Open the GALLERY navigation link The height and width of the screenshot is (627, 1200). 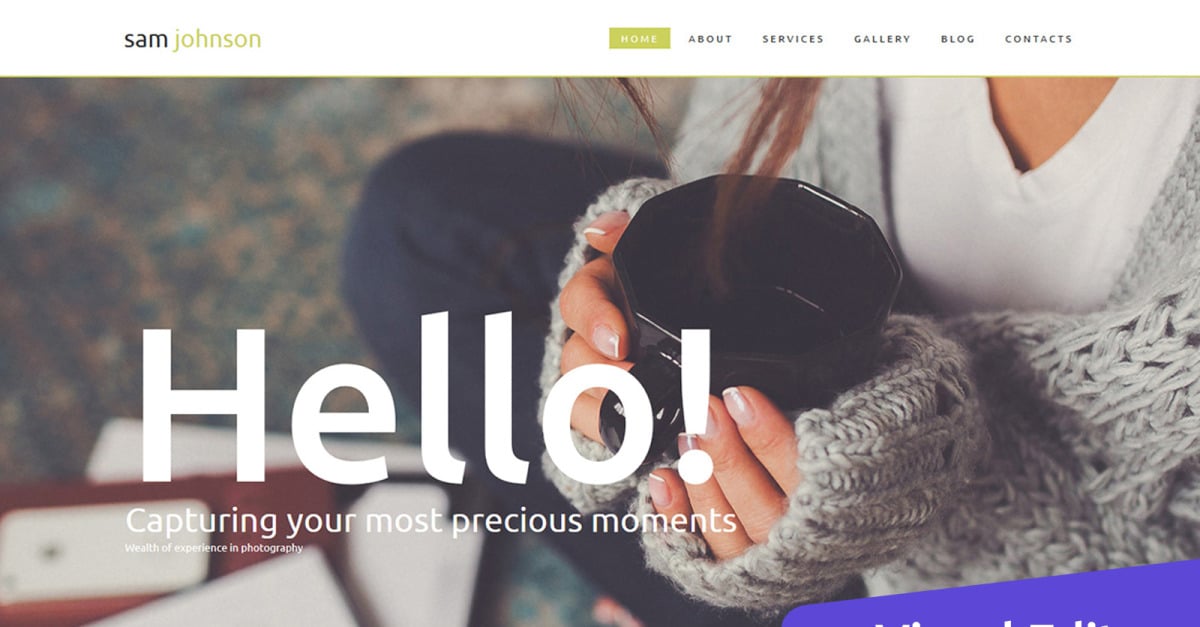coord(882,39)
